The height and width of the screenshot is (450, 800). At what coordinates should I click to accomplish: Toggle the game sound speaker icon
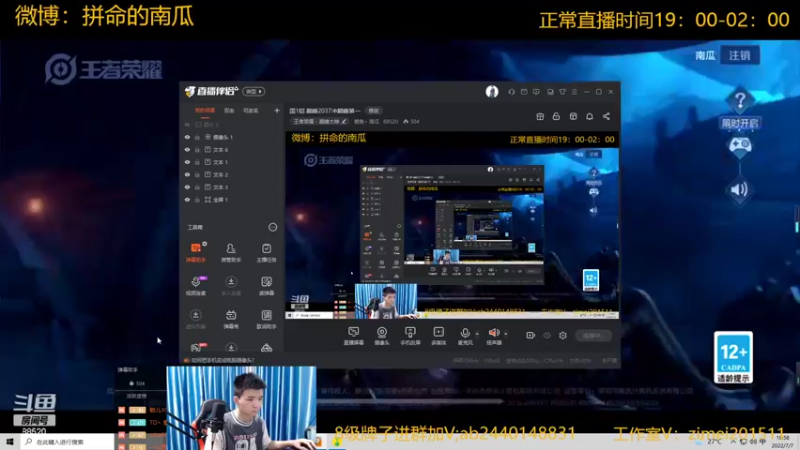tap(739, 190)
